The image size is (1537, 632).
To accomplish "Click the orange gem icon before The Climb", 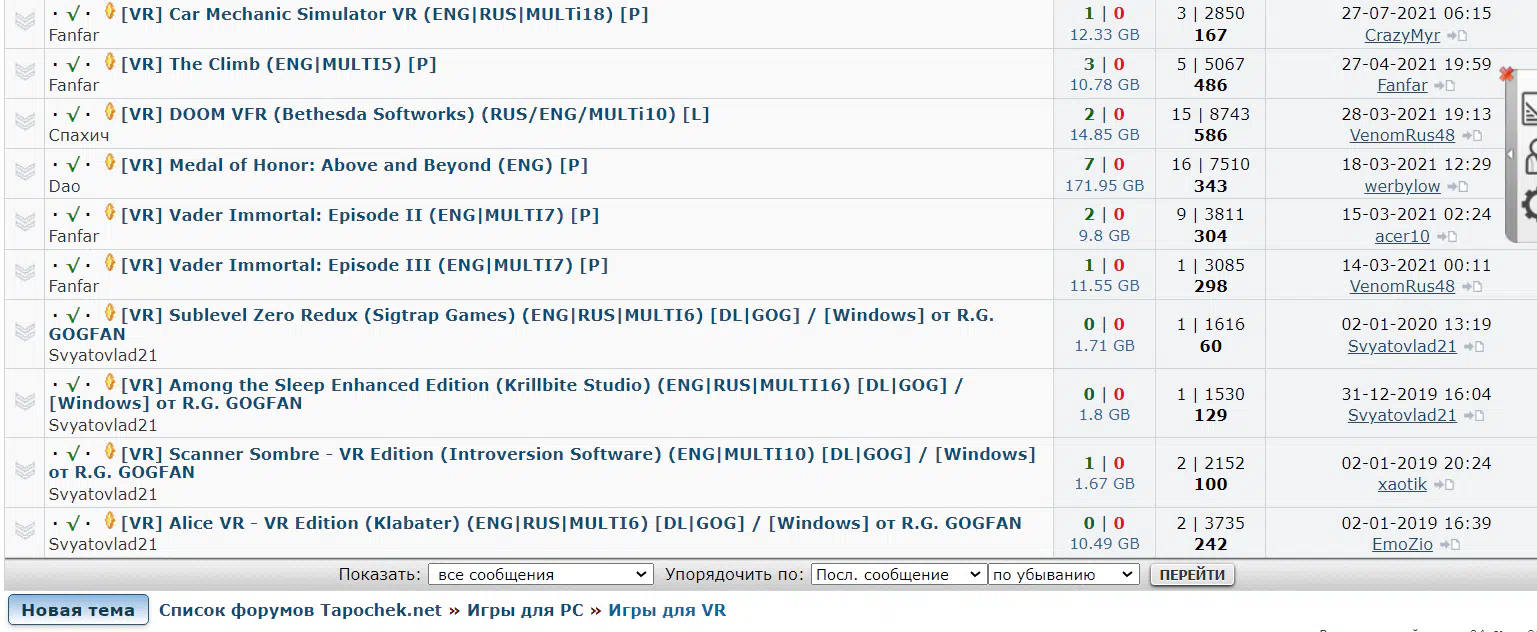I will [x=110, y=62].
